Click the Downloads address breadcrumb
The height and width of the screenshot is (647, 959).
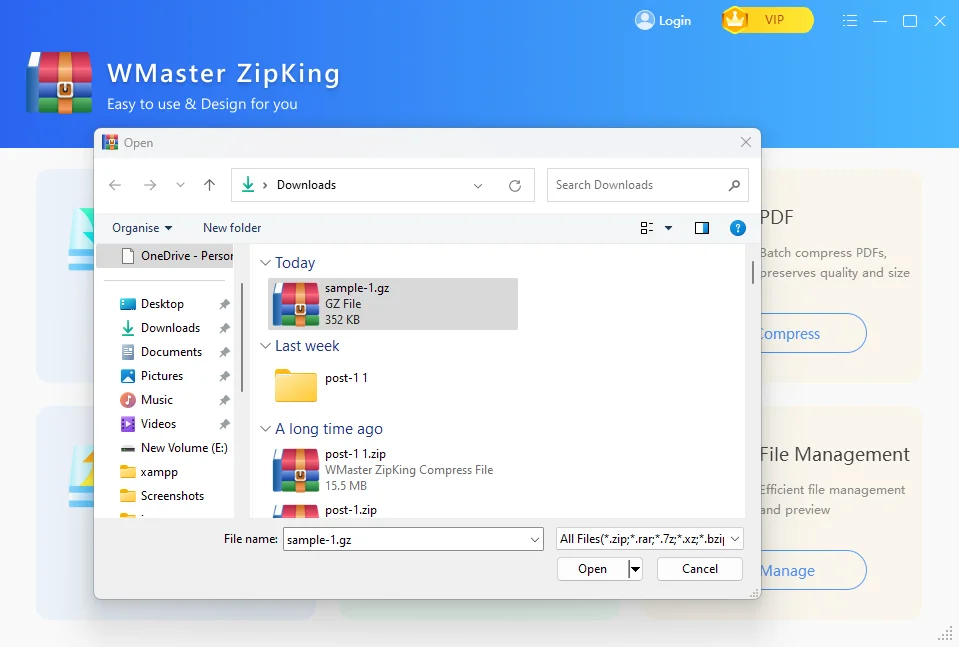pos(306,185)
